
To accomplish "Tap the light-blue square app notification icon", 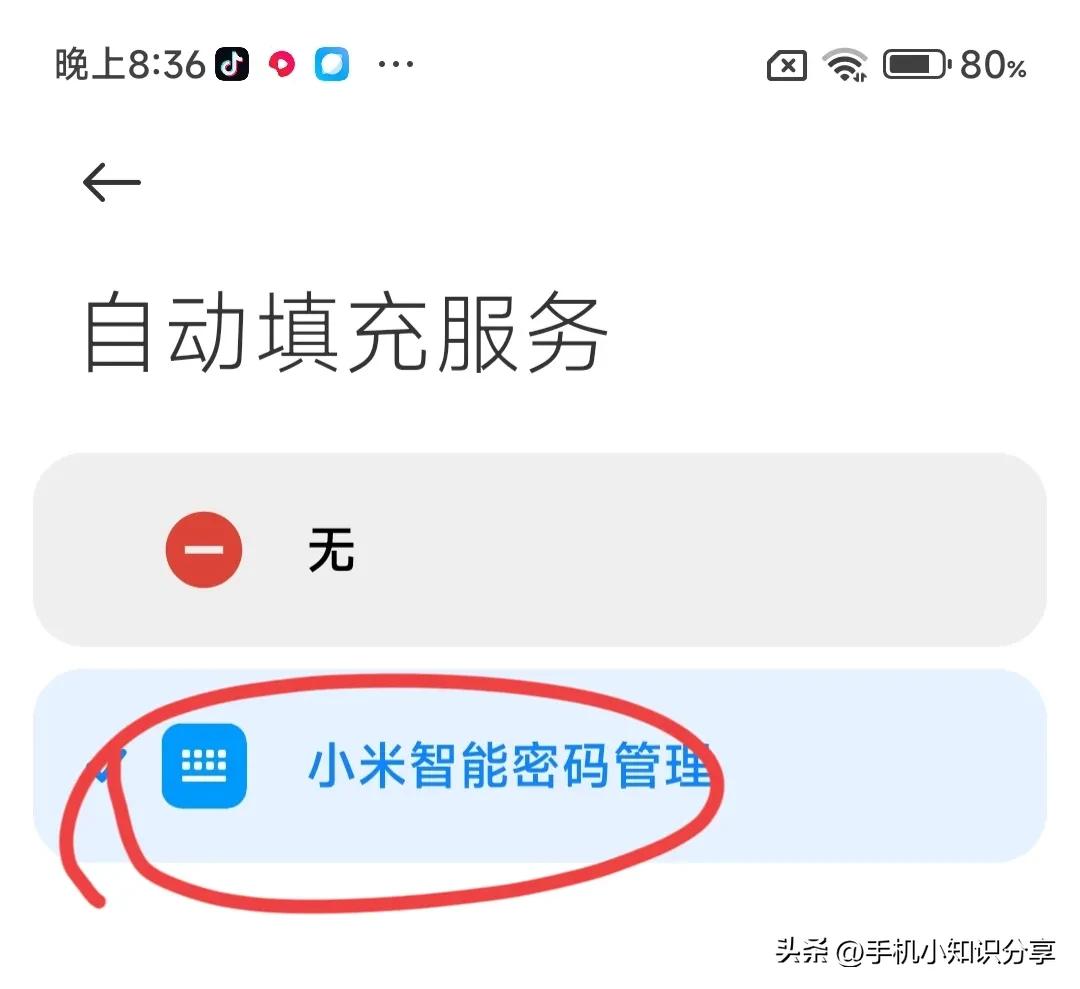I will pyautogui.click(x=332, y=65).
